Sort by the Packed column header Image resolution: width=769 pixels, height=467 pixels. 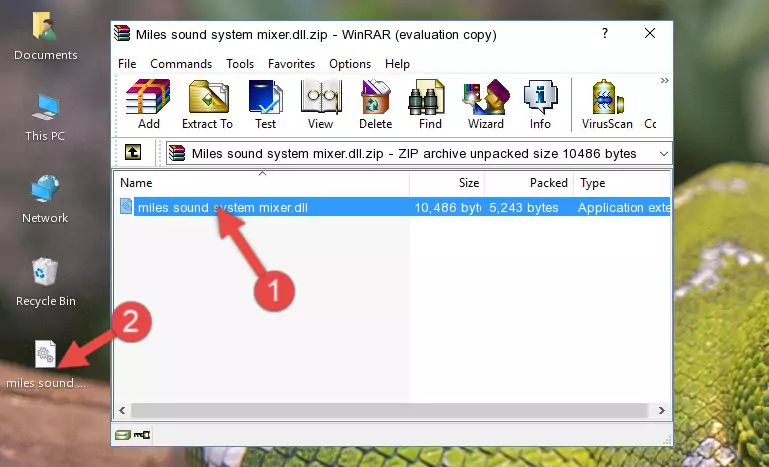(x=529, y=182)
